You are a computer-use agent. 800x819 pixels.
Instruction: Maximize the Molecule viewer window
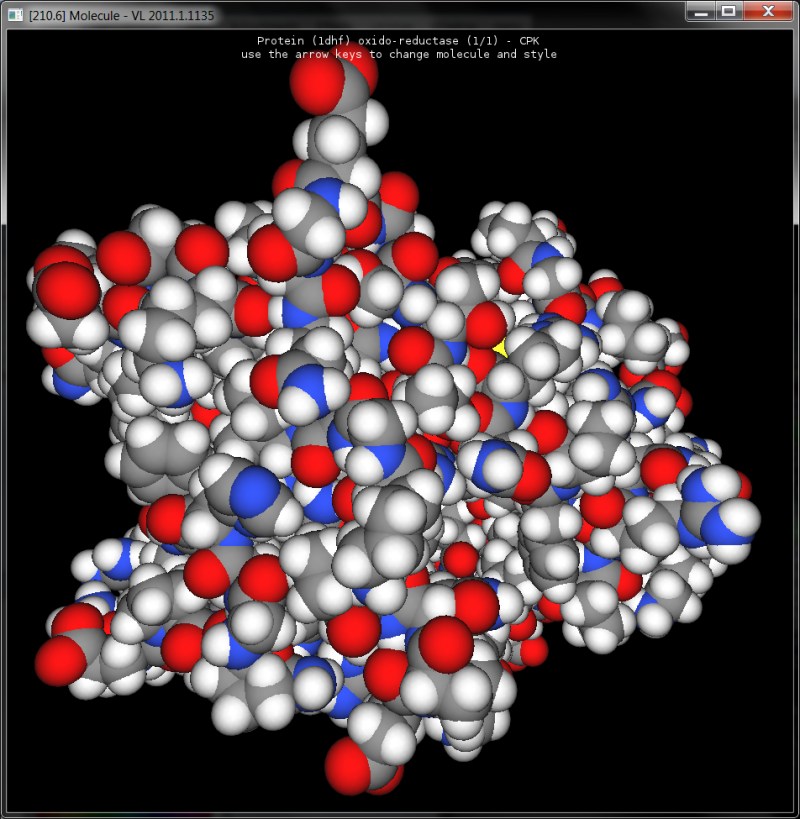[730, 12]
